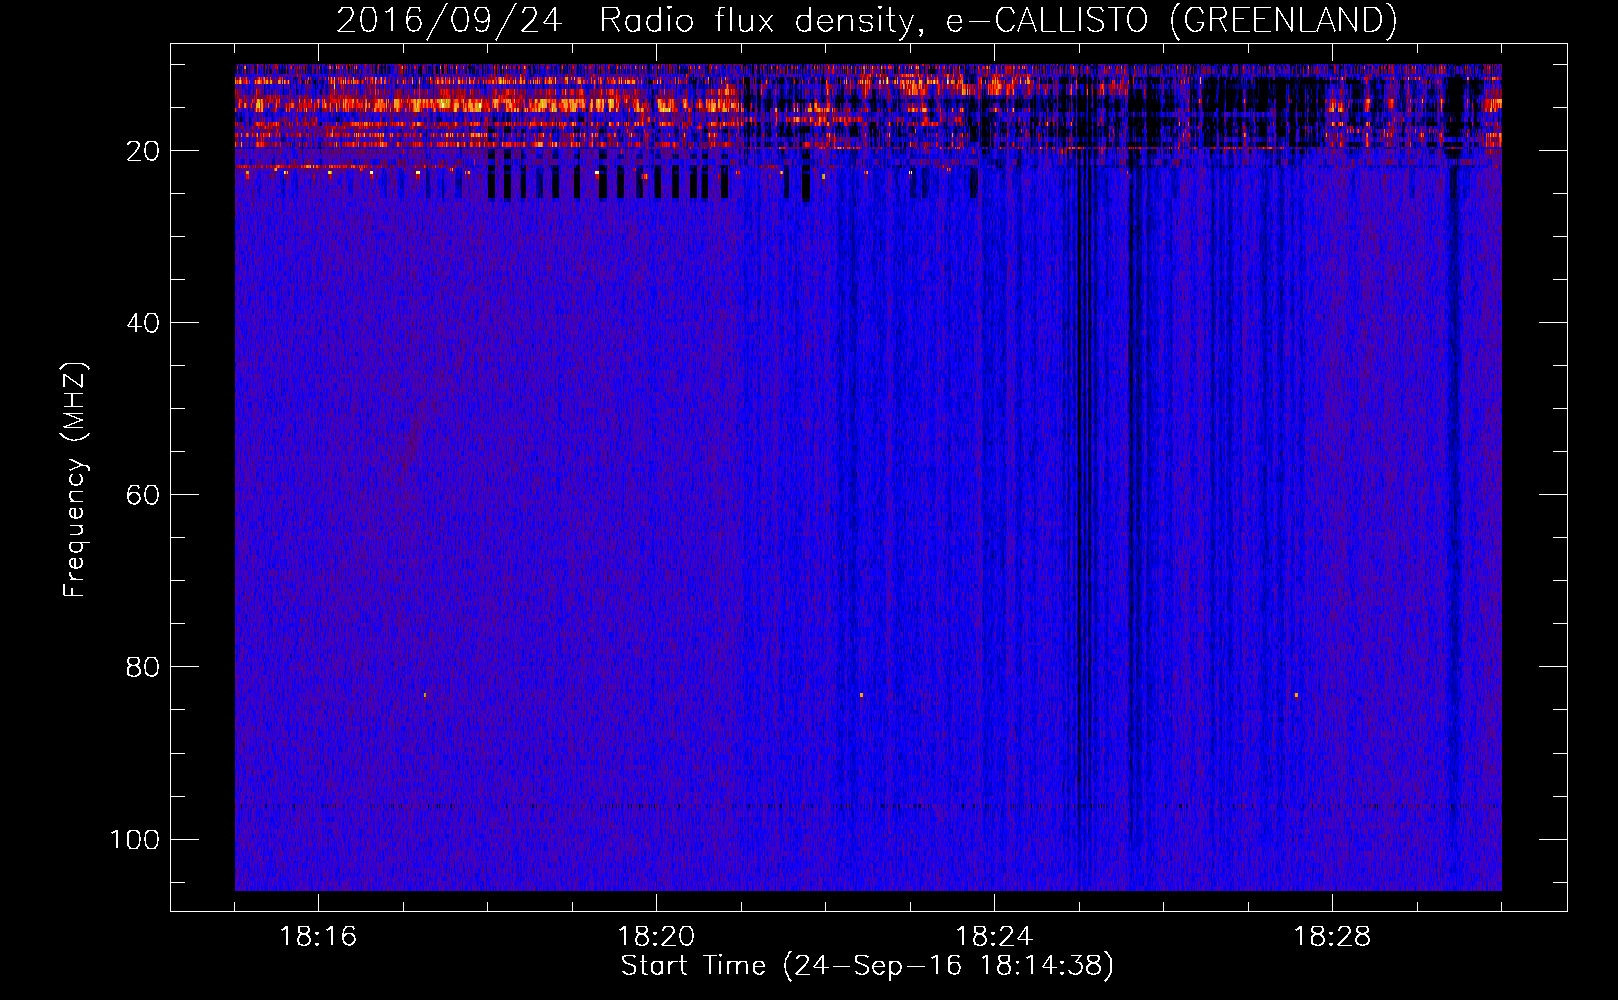Click the plot title "2016/09/24 Radio flux density, e-CALLISTO (GREENLAND)"
The image size is (1618, 1000).
pos(866,21)
